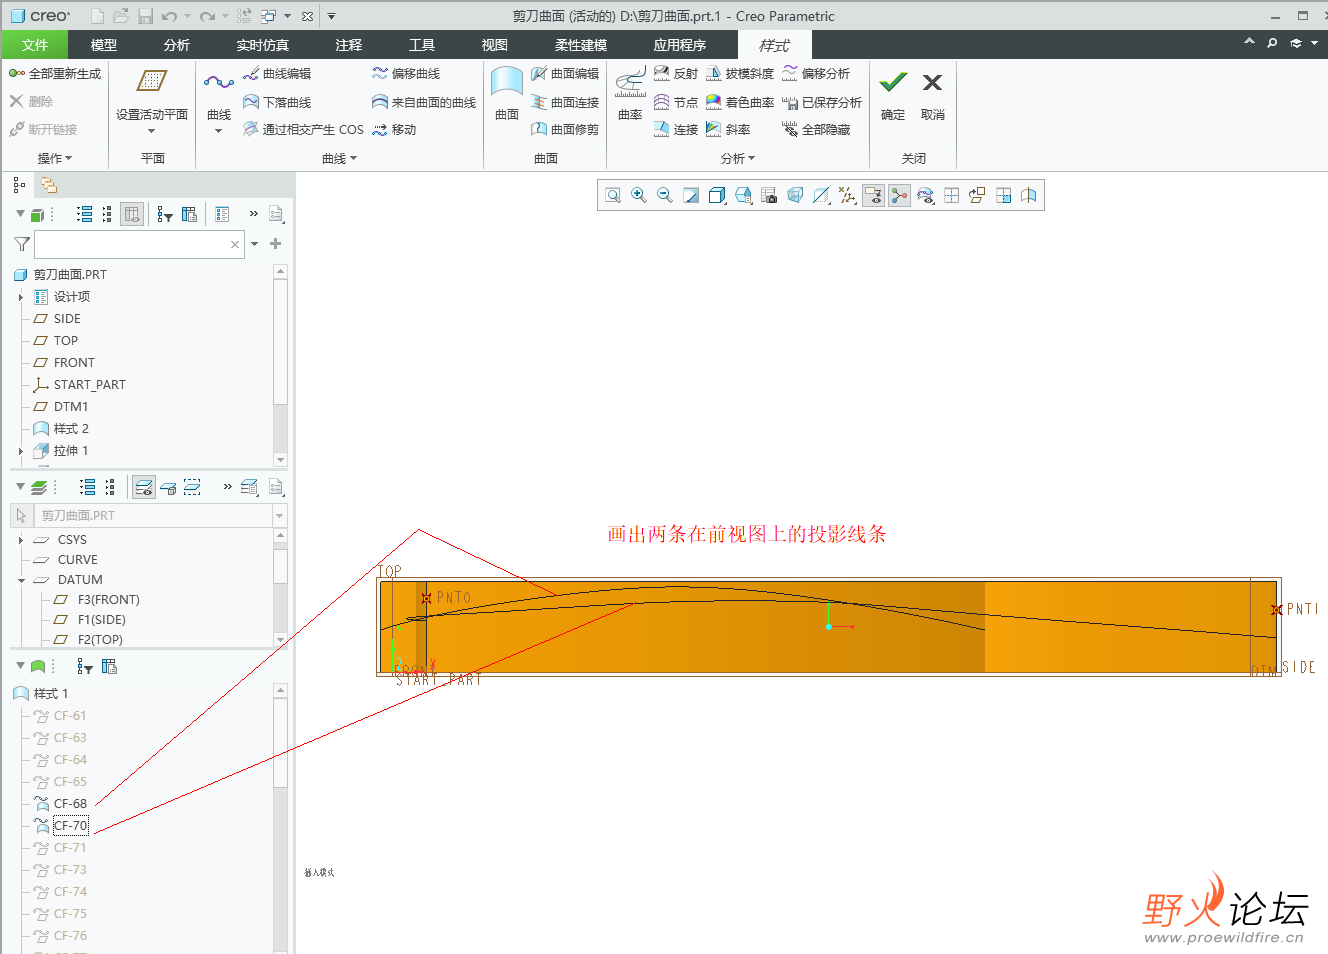The height and width of the screenshot is (954, 1328).
Task: Click Offset Analysis (偏移分析) button
Action: [x=816, y=74]
